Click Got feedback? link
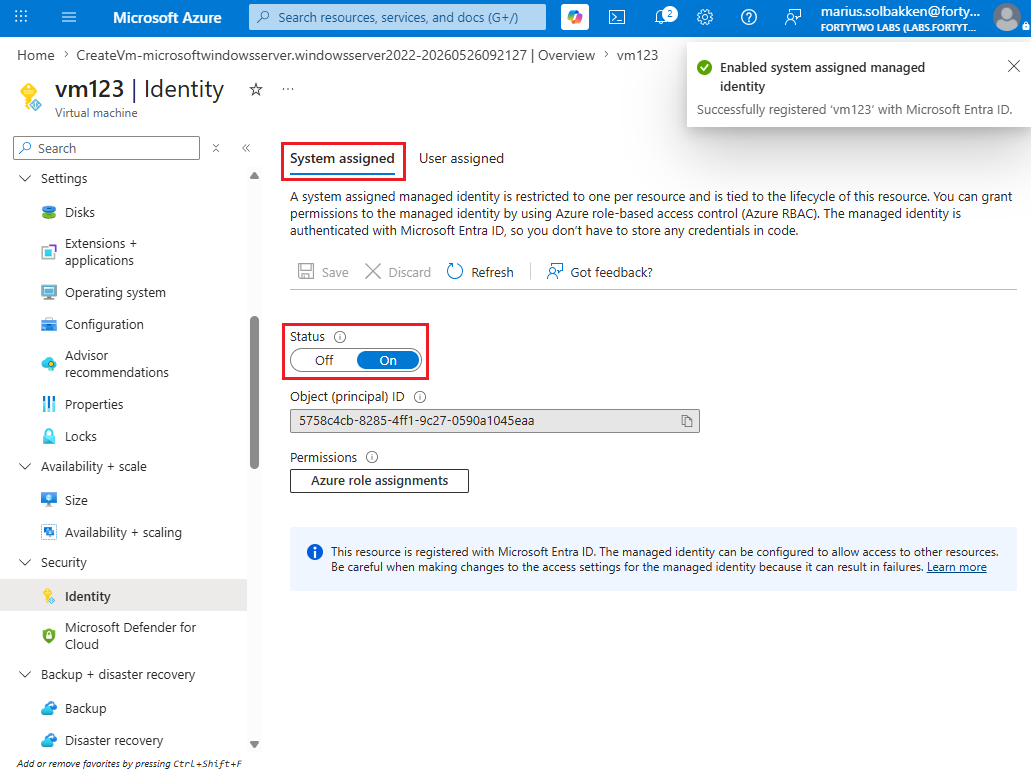Viewport: 1031px width, 769px height. 600,272
